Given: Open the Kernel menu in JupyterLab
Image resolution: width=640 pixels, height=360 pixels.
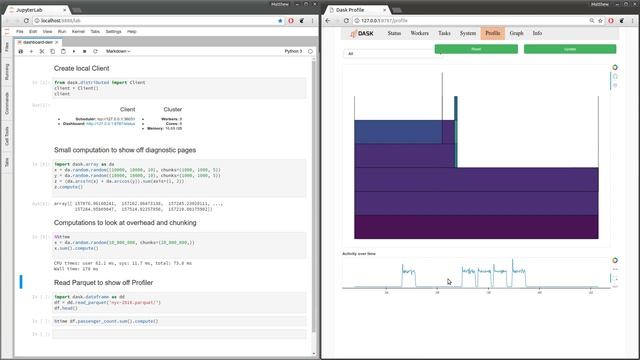Looking at the screenshot, I should 78,31.
